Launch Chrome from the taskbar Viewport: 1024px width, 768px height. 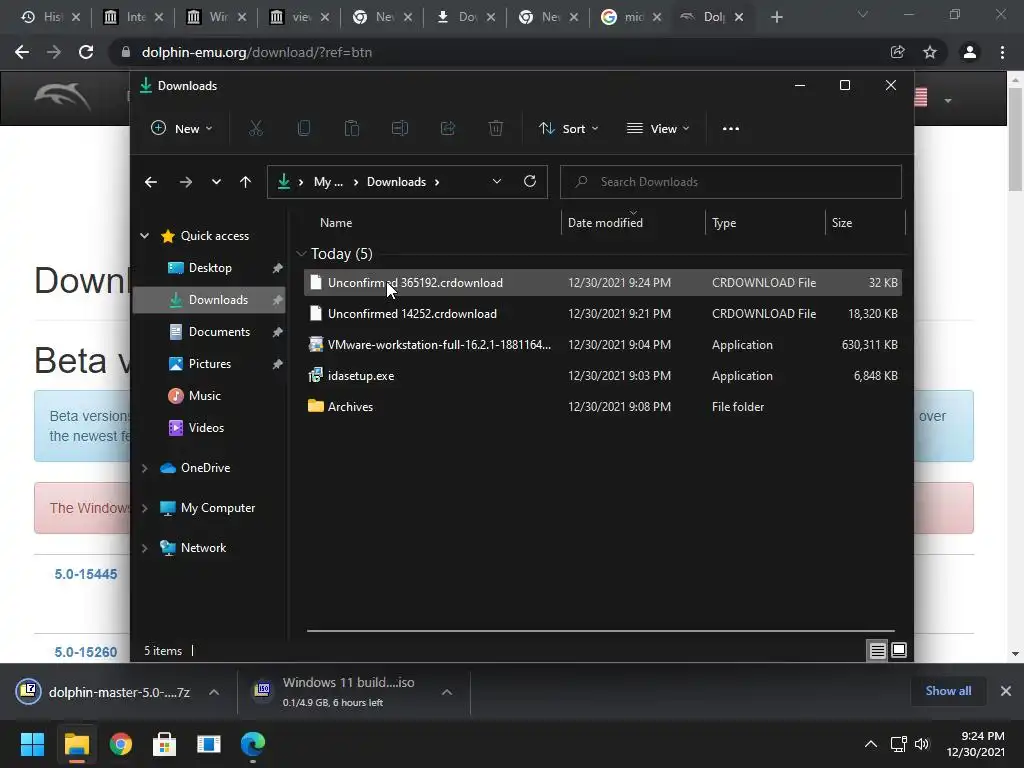coord(121,744)
